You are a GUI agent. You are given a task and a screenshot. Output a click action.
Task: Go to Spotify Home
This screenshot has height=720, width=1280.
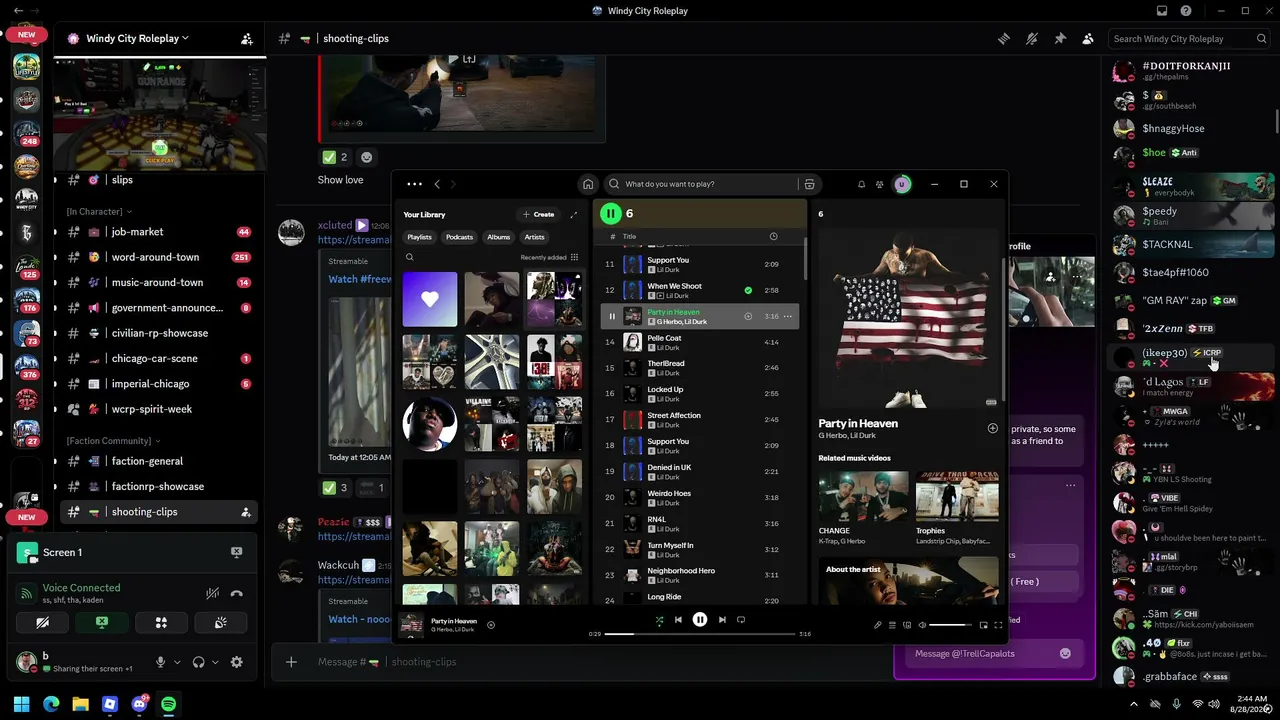[588, 184]
